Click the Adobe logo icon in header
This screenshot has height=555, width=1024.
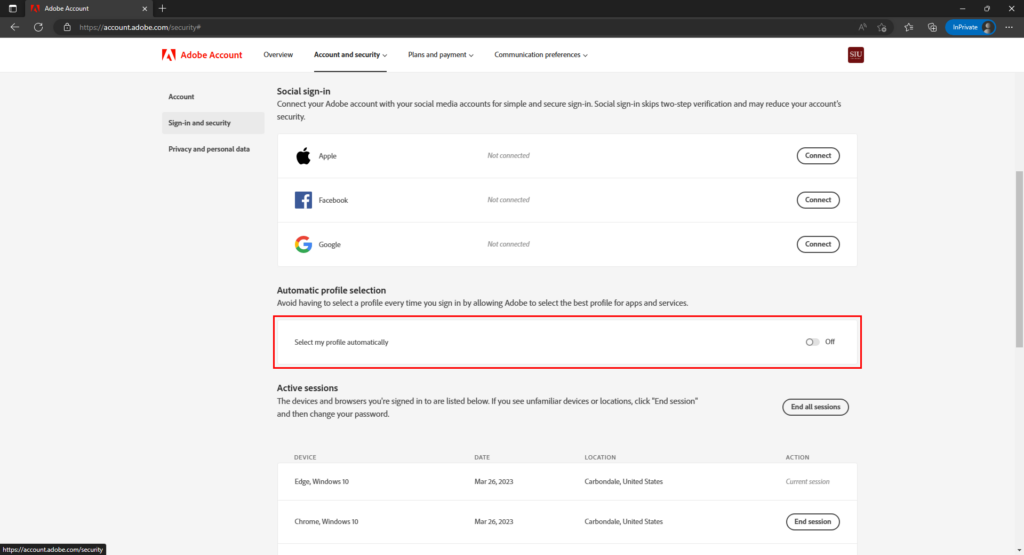click(168, 55)
